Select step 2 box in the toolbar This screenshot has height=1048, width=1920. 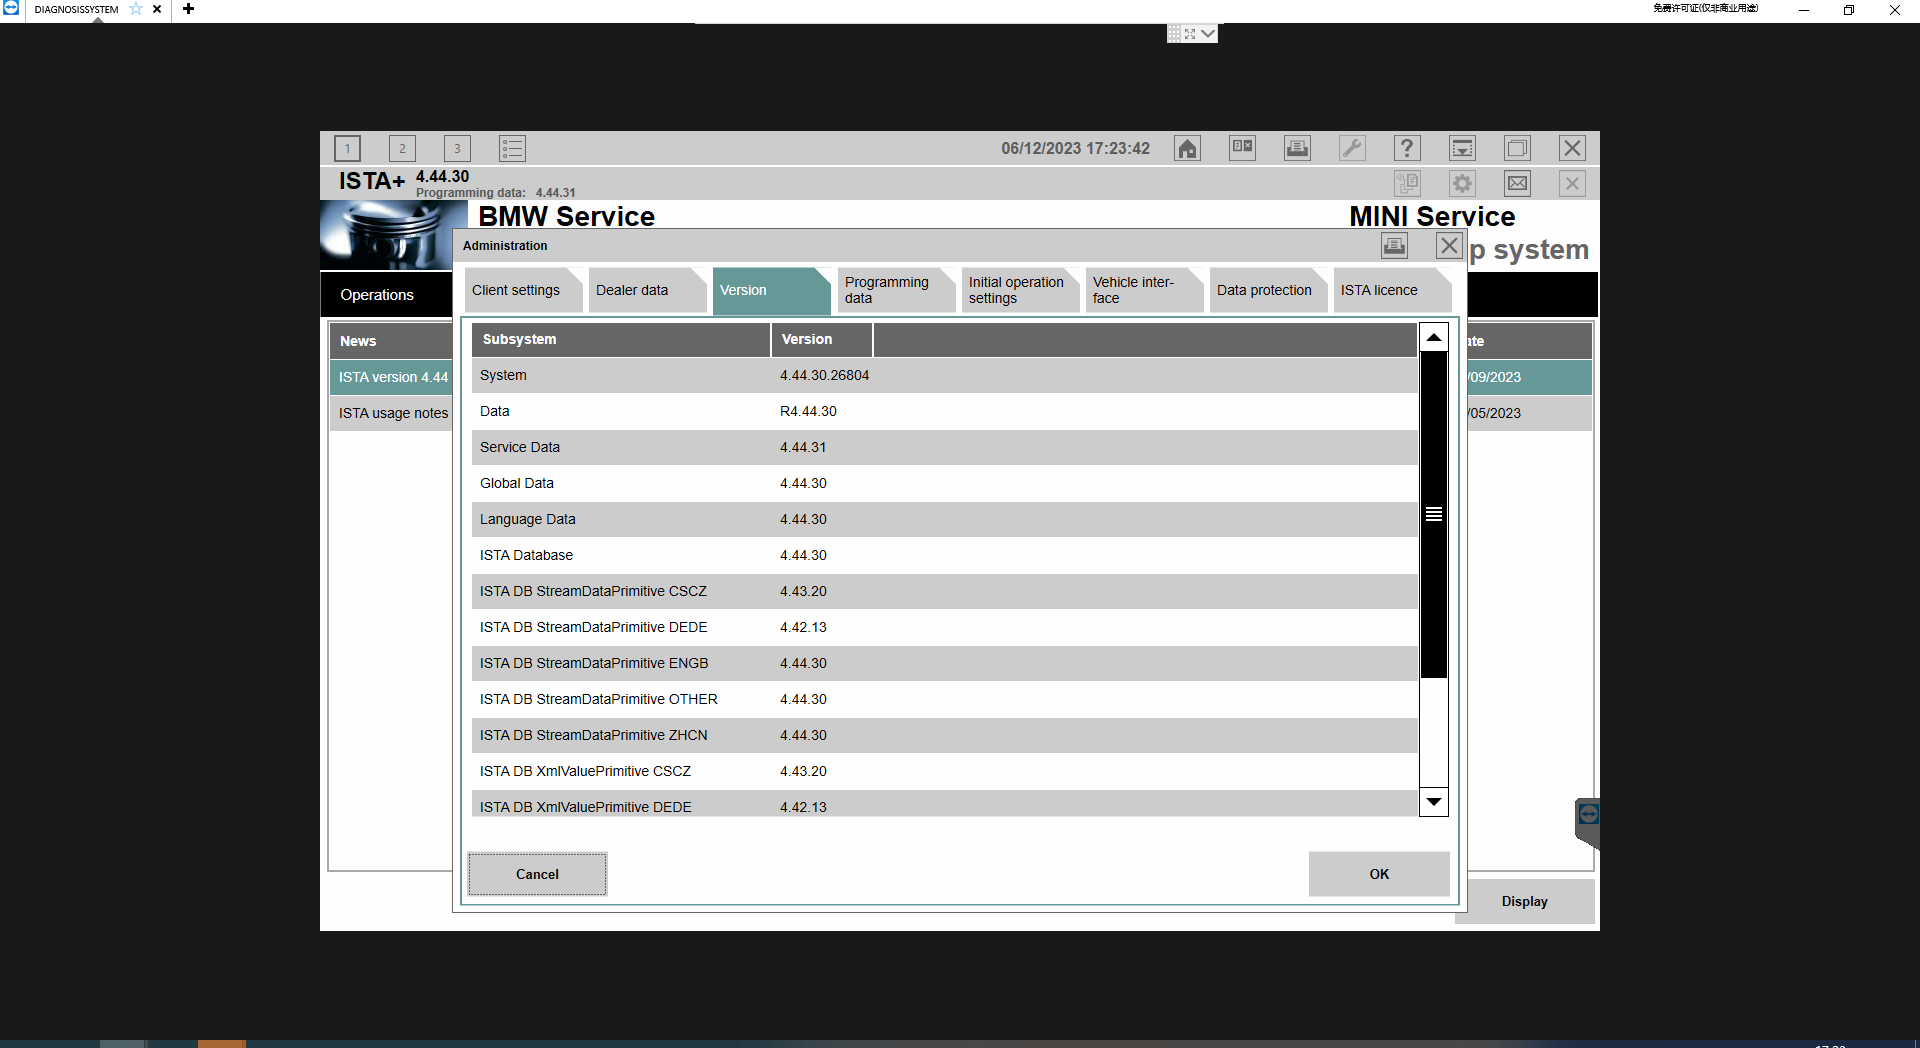click(x=402, y=149)
